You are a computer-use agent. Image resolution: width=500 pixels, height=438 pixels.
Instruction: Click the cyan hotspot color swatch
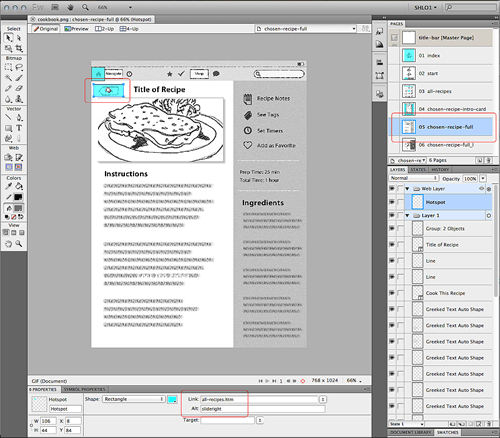click(172, 399)
